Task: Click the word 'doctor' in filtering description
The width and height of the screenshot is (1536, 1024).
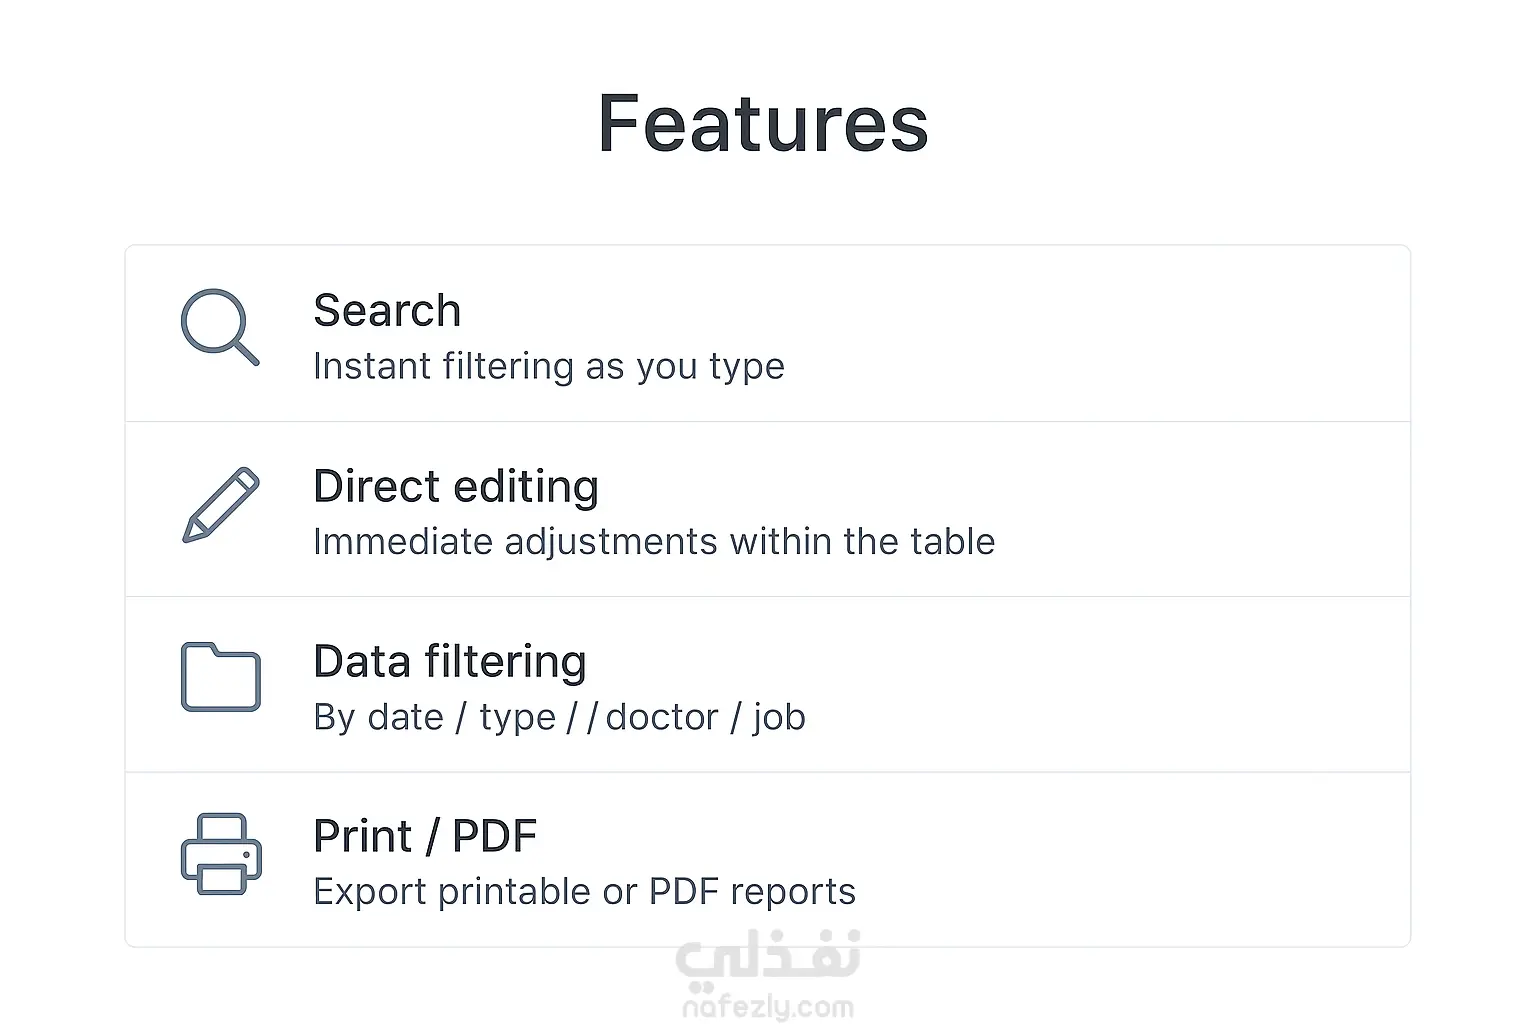Action: pos(662,717)
